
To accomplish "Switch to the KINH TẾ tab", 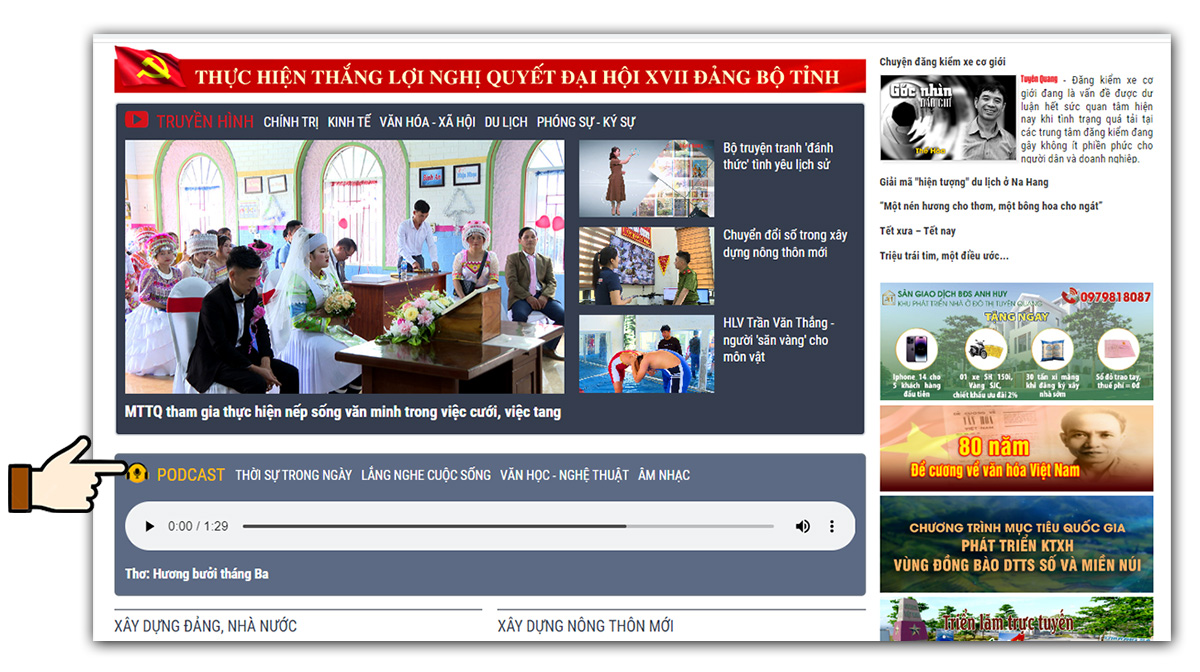I will coord(349,122).
